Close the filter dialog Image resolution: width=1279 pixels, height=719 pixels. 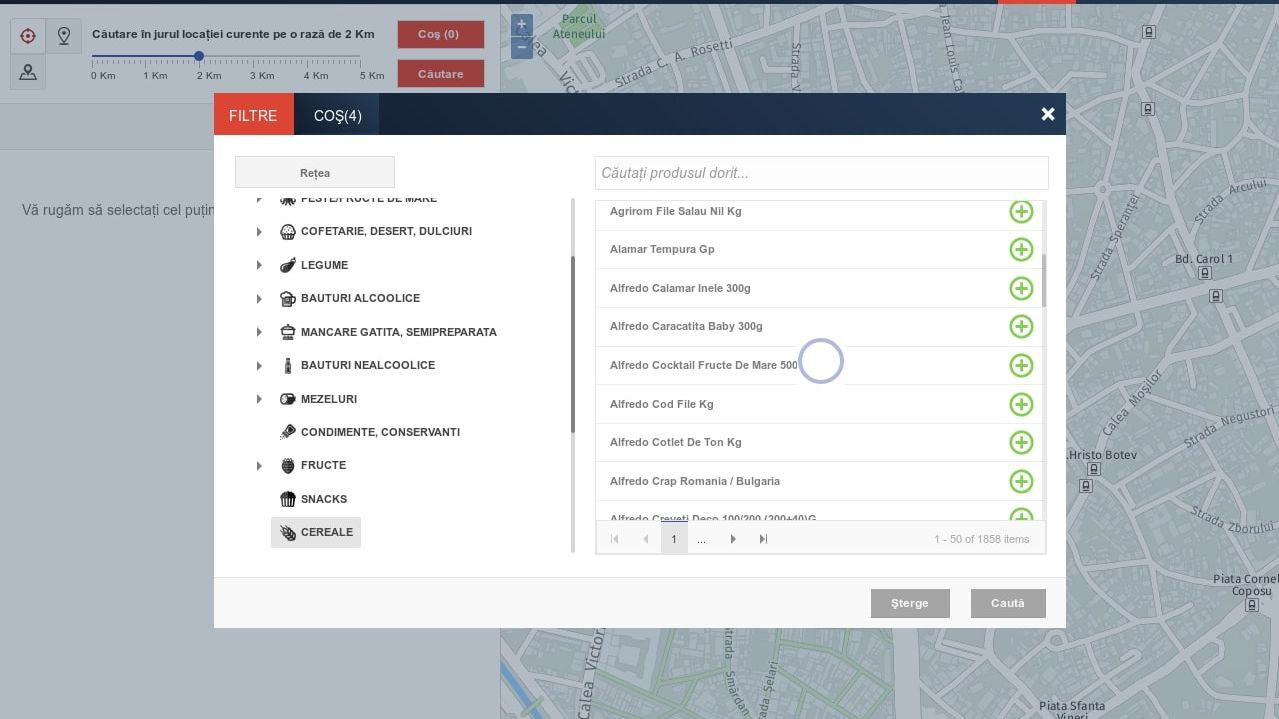tap(1047, 114)
